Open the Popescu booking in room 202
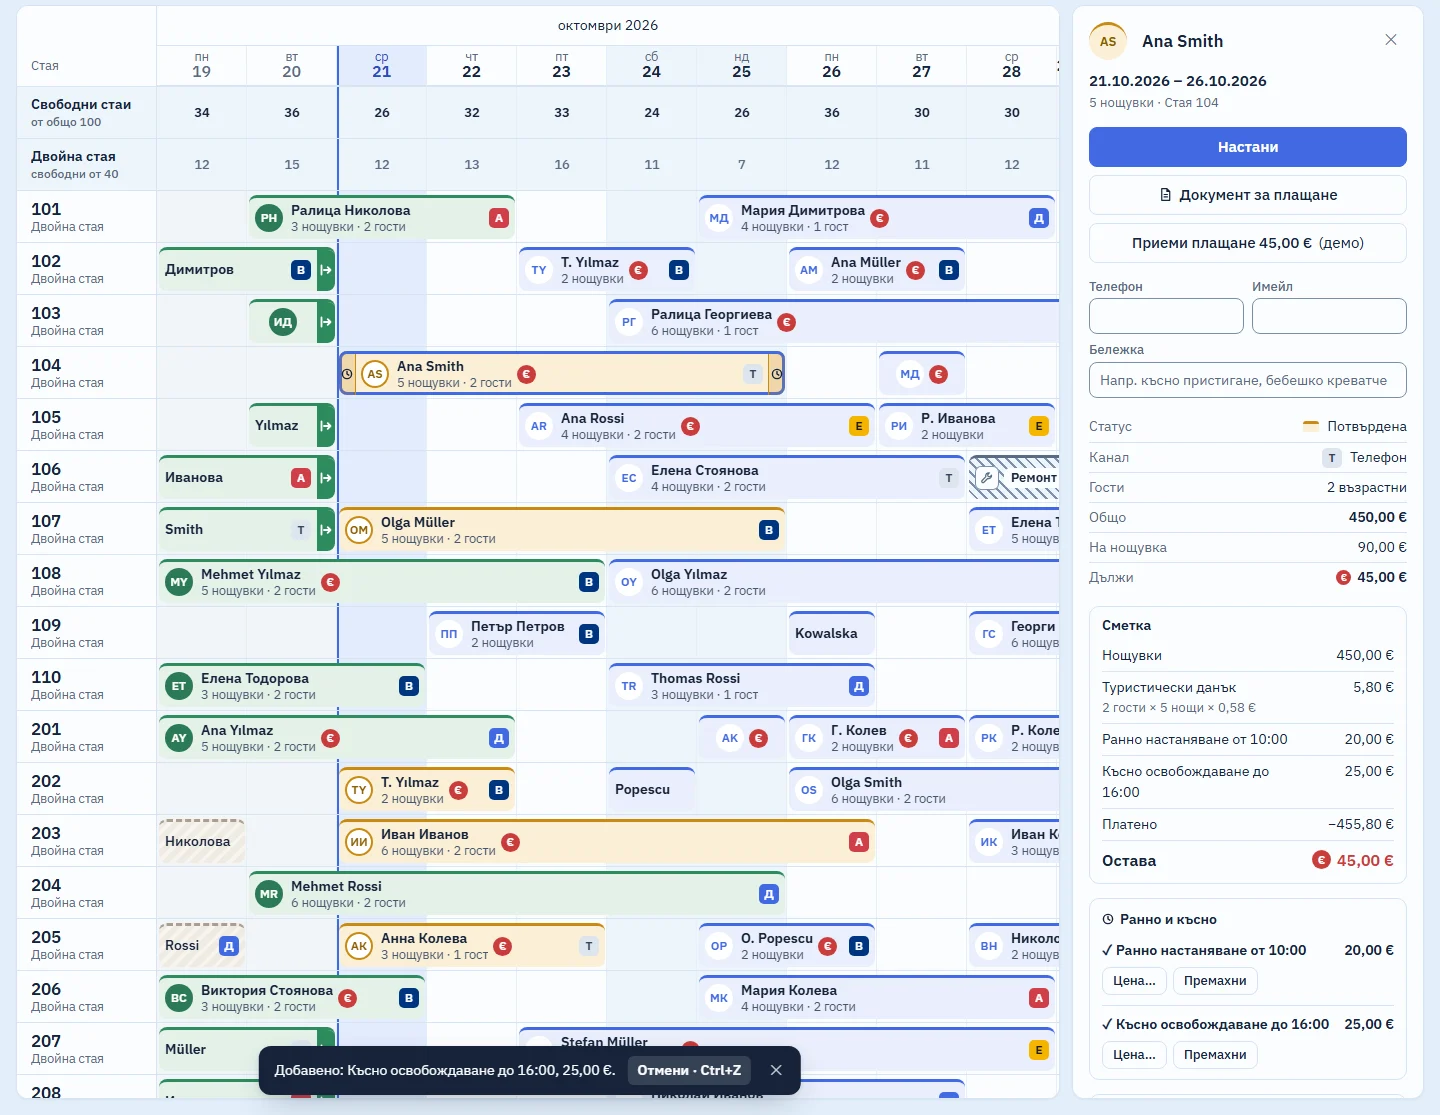The width and height of the screenshot is (1440, 1115). [x=652, y=790]
